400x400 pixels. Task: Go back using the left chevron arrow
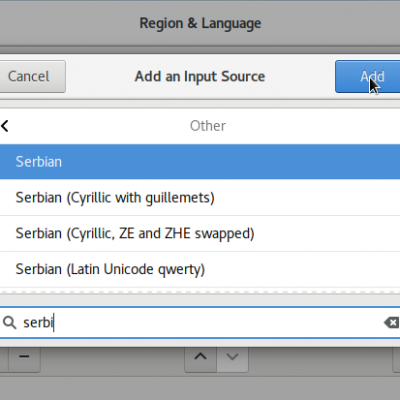point(5,126)
